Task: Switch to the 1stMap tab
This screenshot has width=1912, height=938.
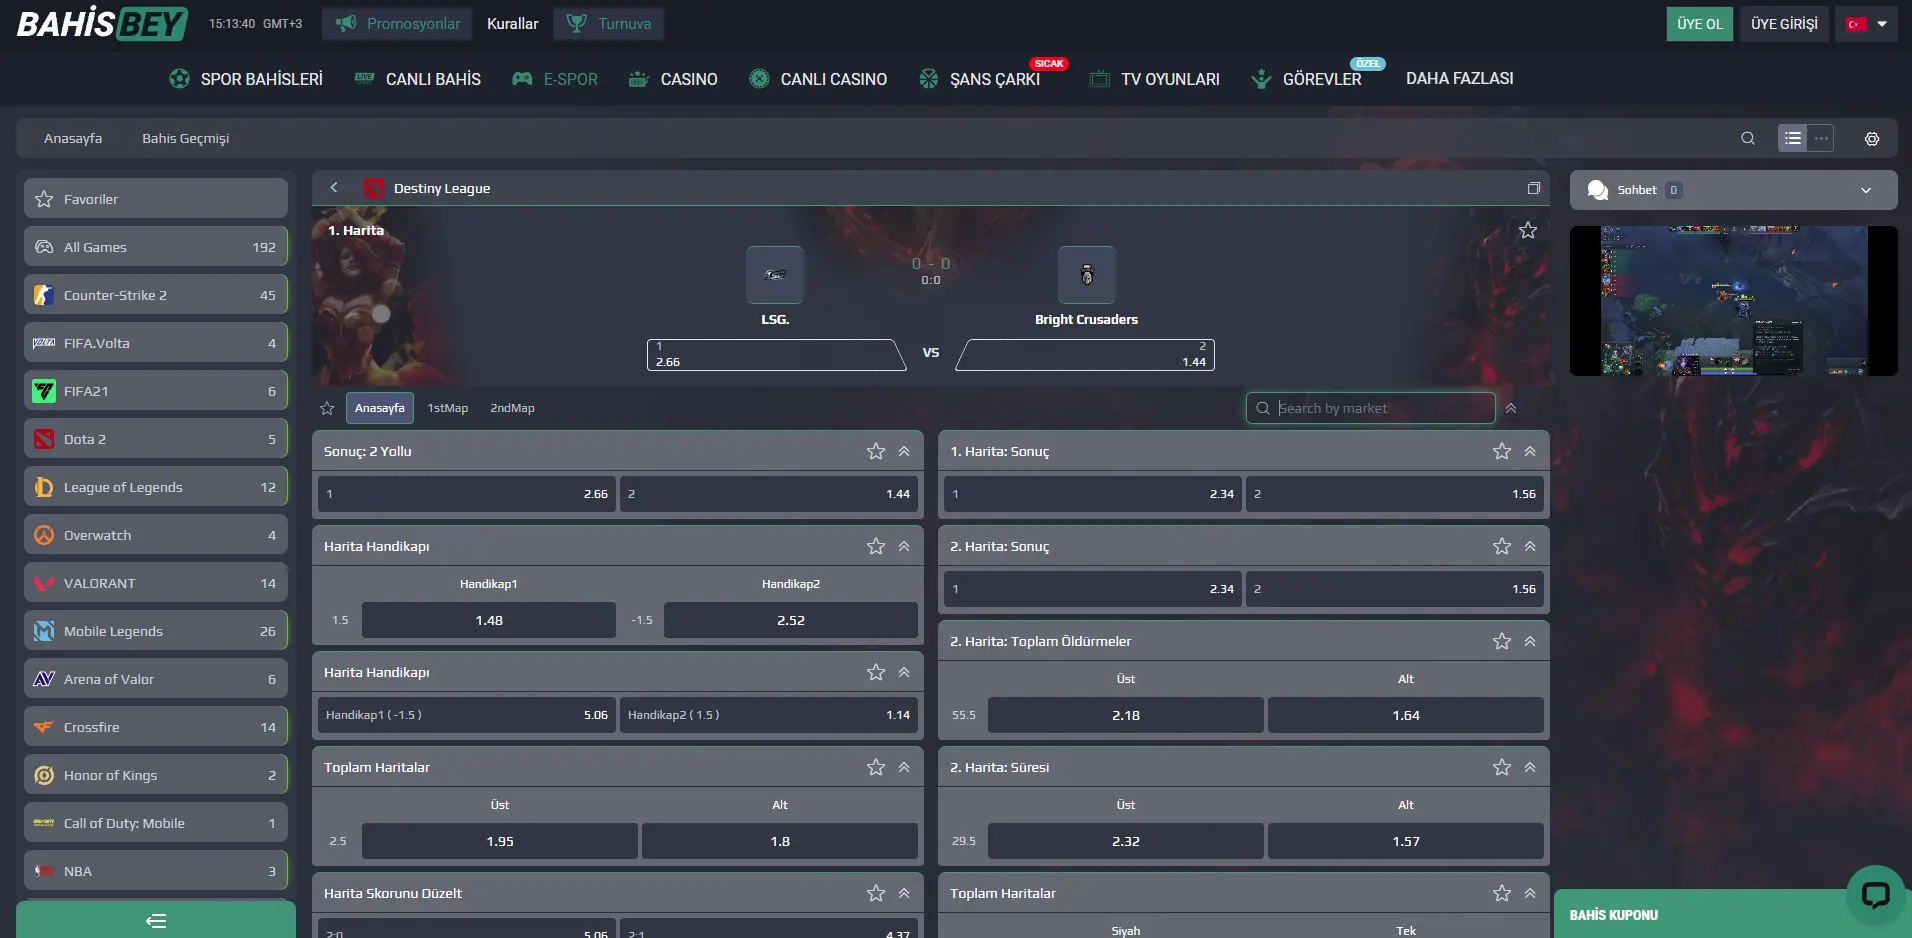Action: click(x=448, y=408)
